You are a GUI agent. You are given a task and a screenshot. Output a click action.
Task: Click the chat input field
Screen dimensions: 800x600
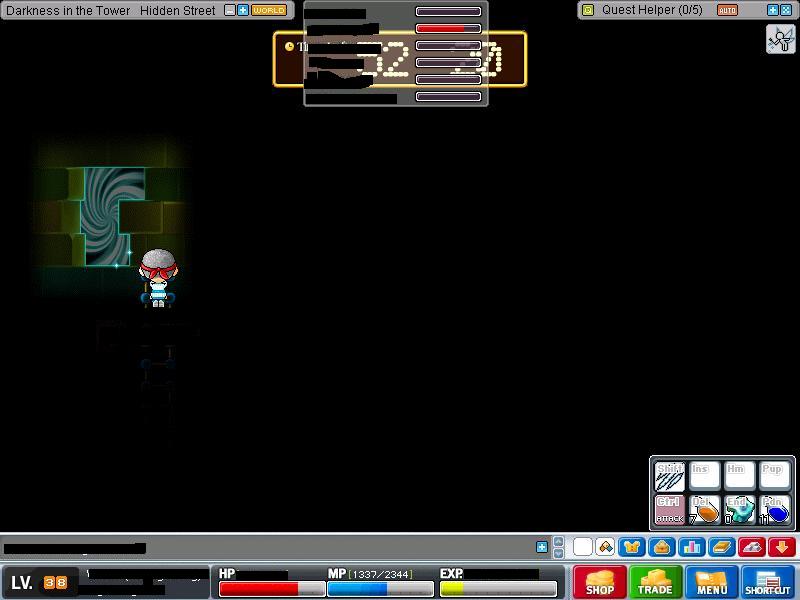tap(268, 548)
